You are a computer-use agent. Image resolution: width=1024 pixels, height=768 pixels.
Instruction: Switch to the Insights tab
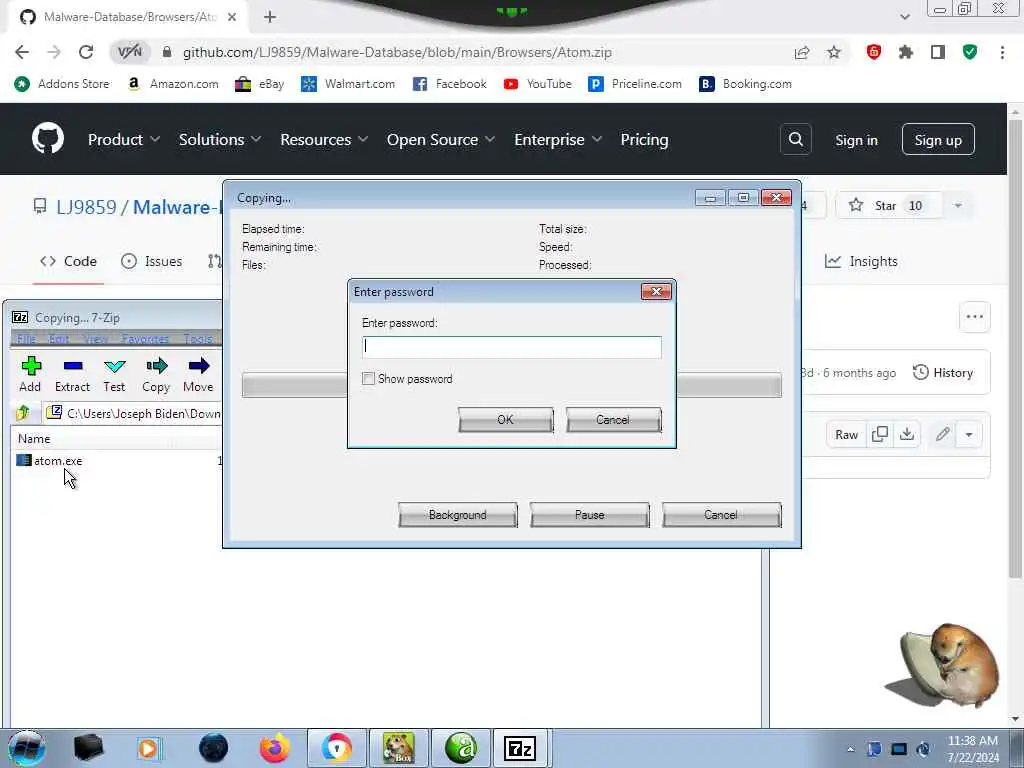click(x=861, y=261)
